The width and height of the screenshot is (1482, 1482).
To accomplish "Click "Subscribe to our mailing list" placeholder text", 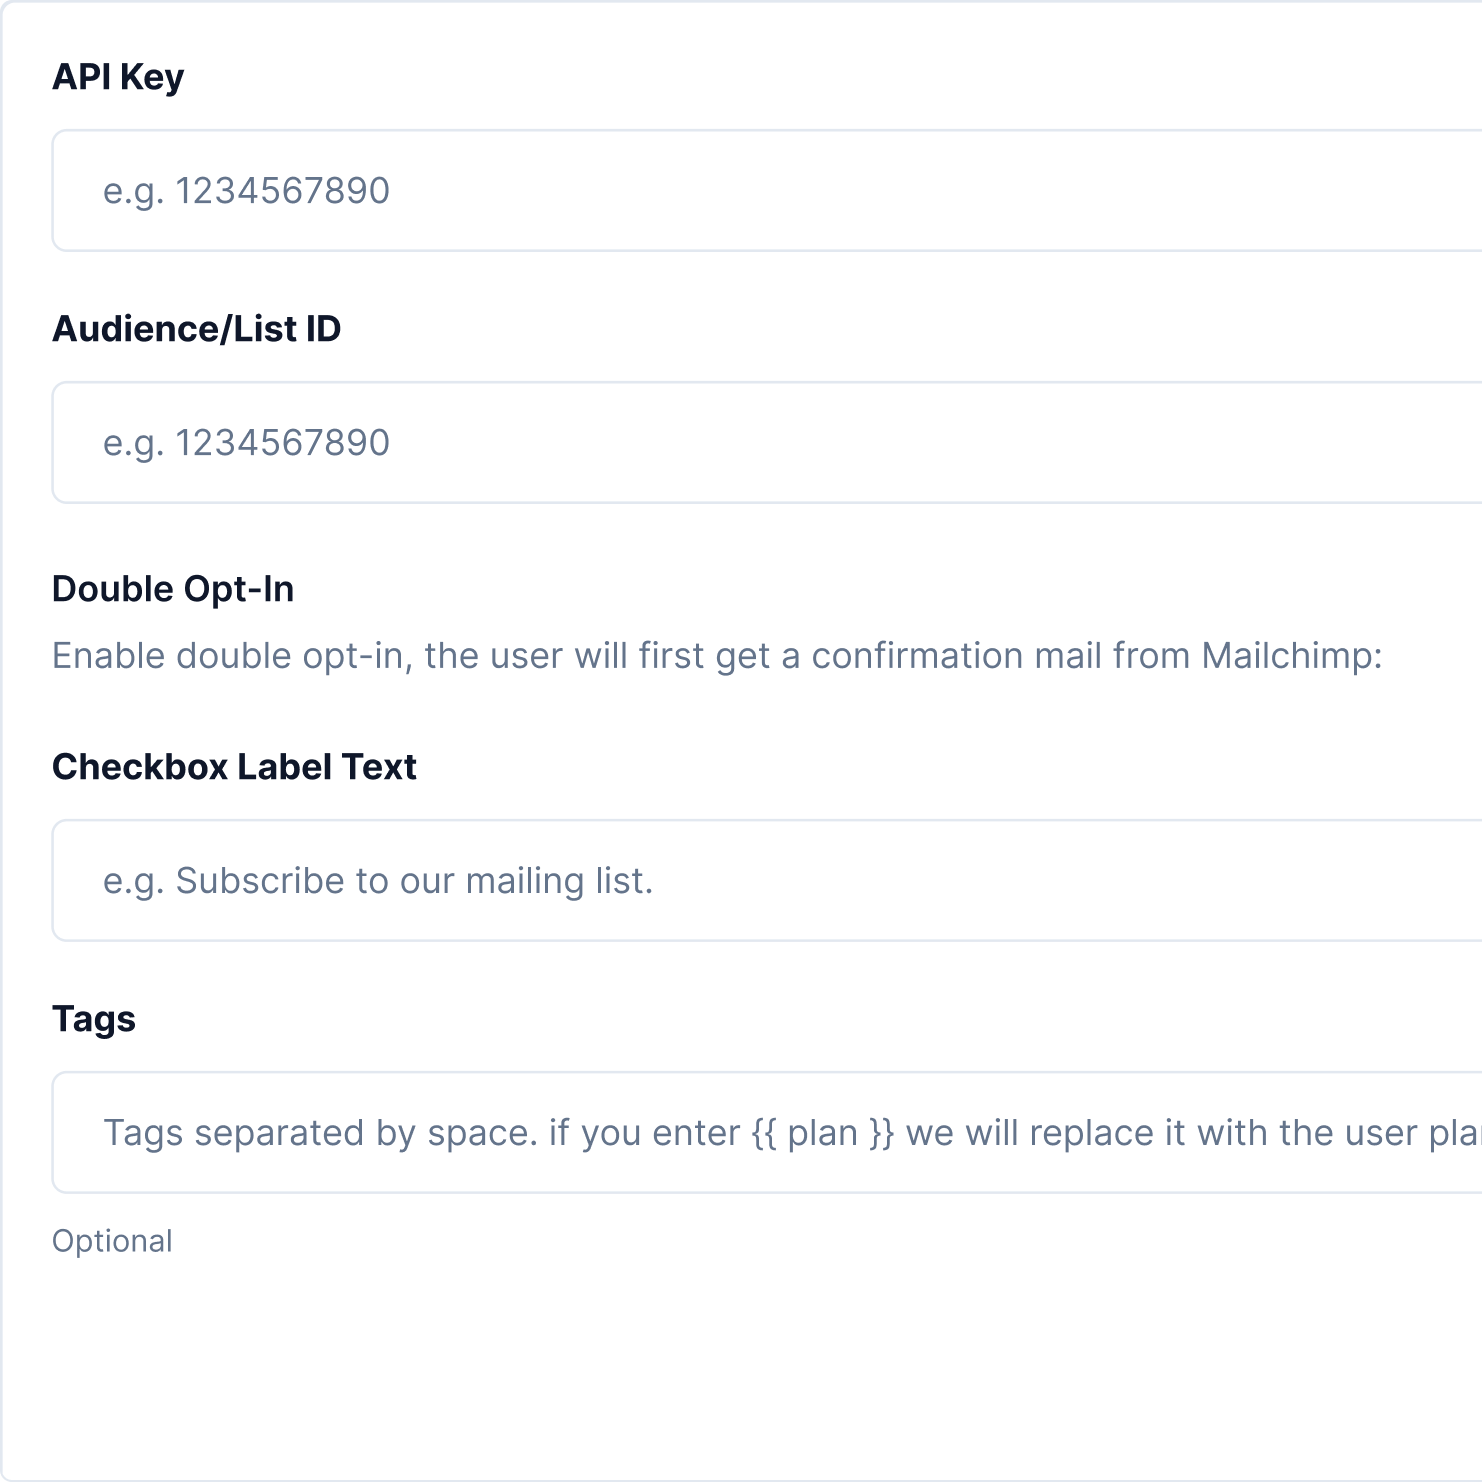I will [x=414, y=881].
